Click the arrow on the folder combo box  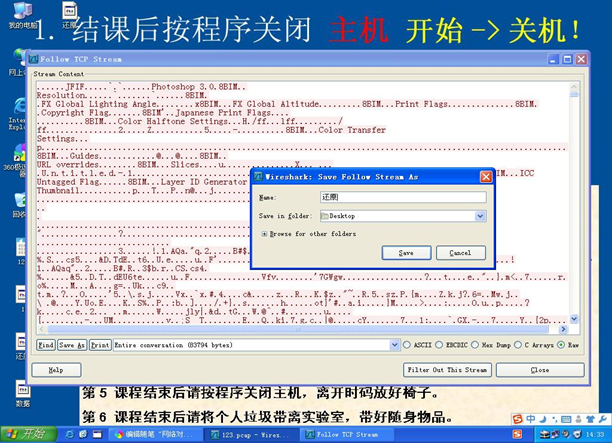(x=480, y=216)
